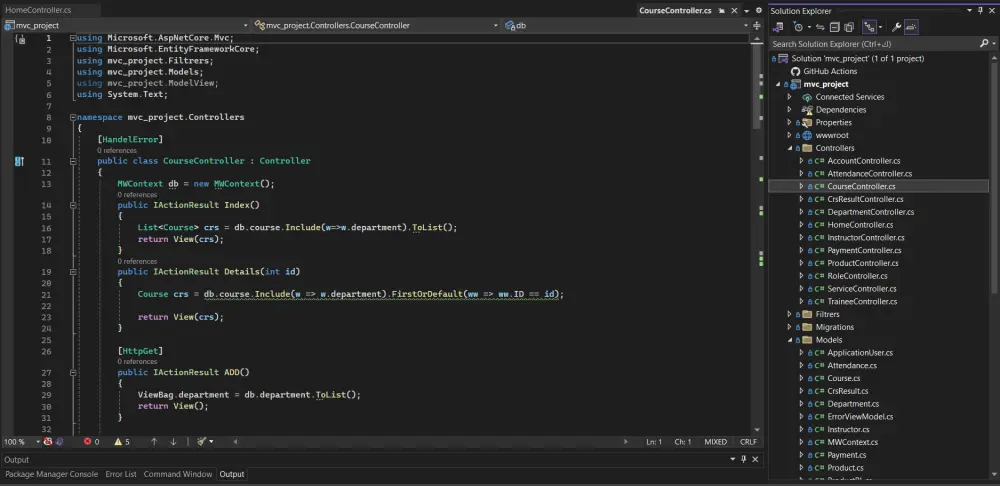
Task: Collapse the Controllers folder node
Action: (x=790, y=148)
